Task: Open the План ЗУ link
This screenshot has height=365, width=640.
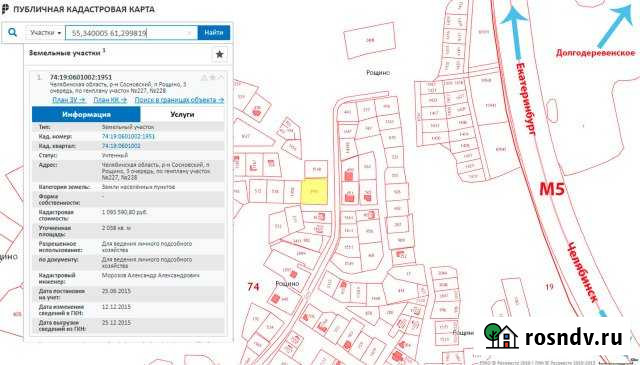Action: pos(69,100)
